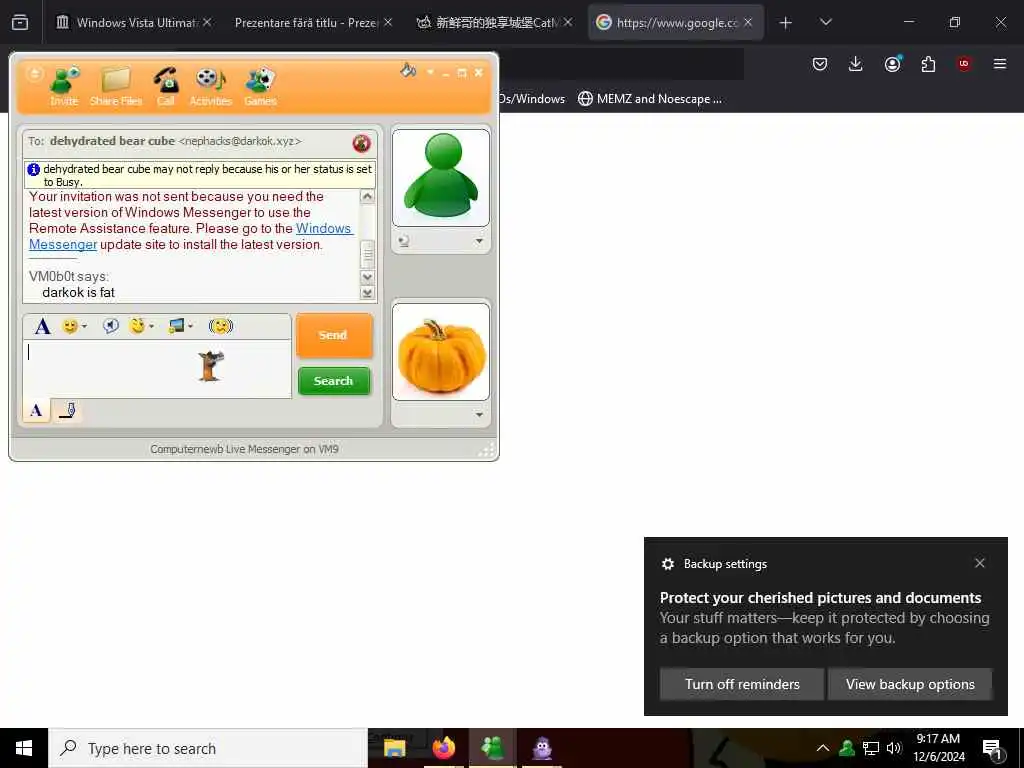Switch to text typing mode tab
The height and width of the screenshot is (768, 1024).
[37, 410]
